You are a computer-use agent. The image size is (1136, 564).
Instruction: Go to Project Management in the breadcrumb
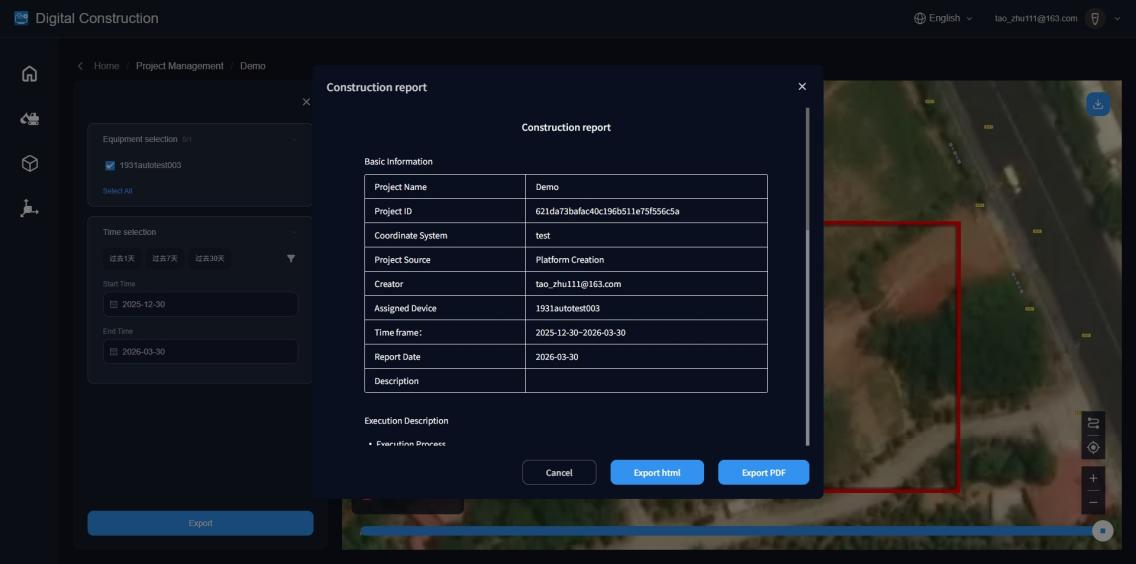[x=180, y=66]
